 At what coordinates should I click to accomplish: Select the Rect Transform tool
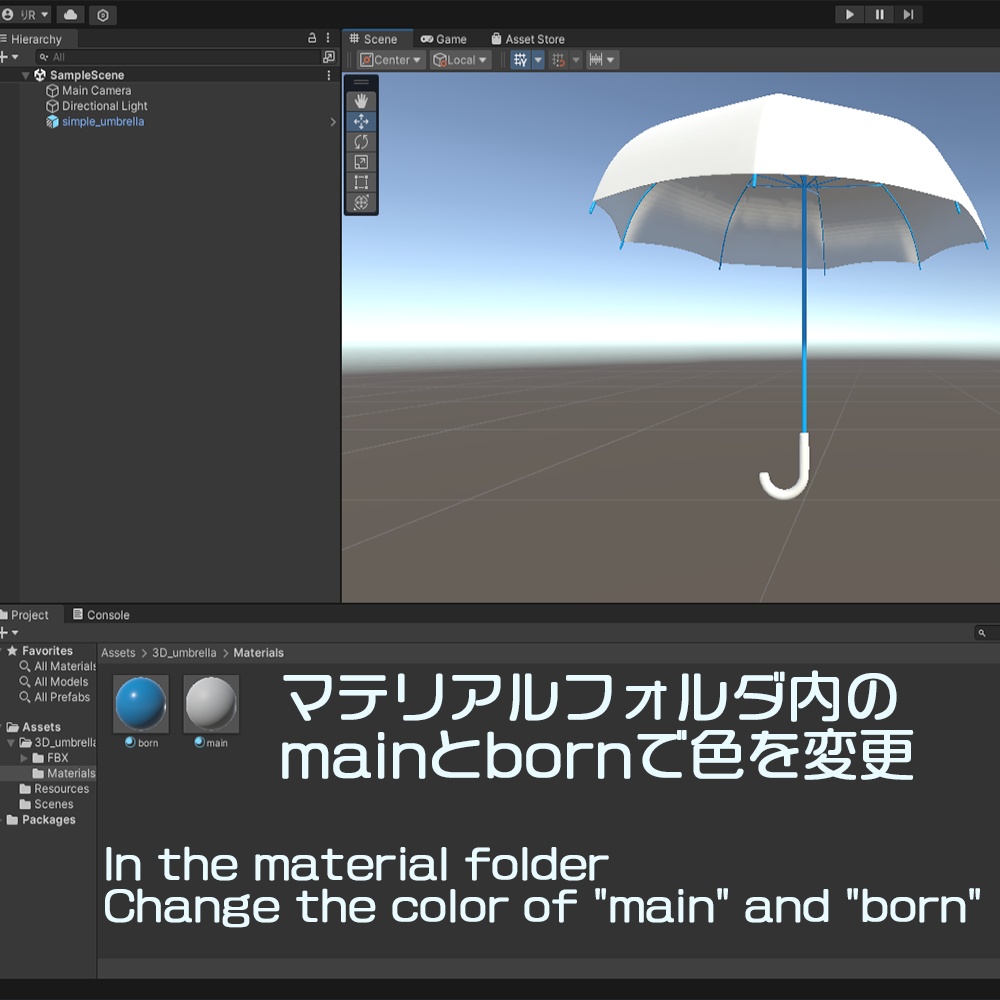point(361,182)
